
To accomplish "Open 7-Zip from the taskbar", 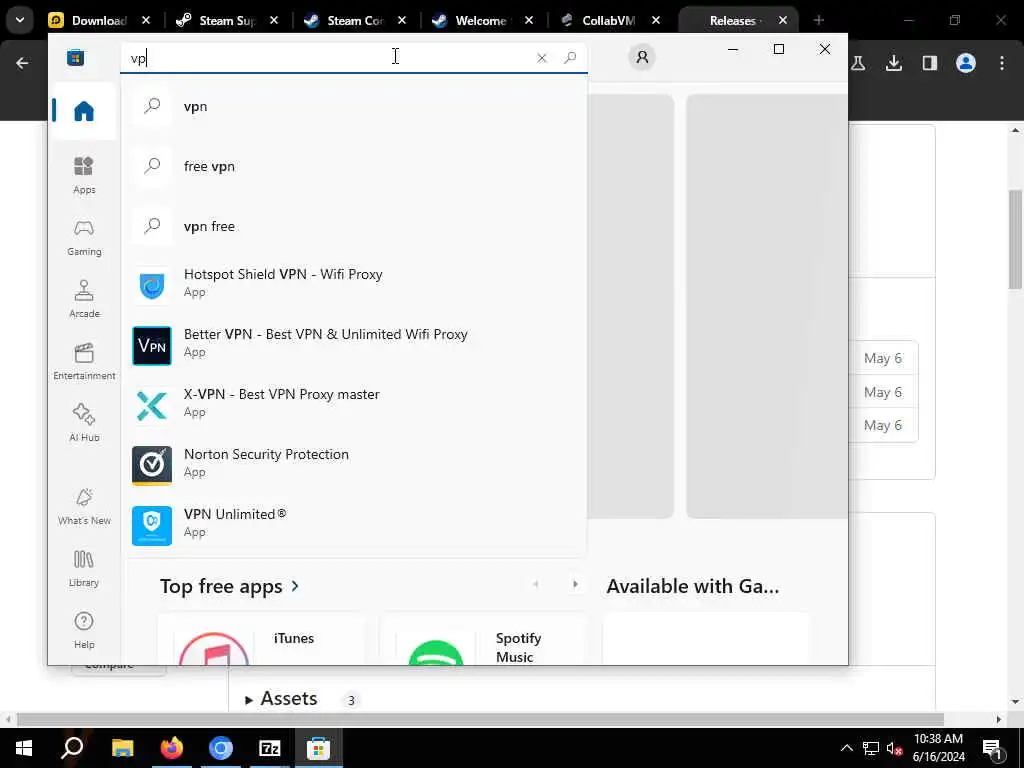I will (x=269, y=748).
